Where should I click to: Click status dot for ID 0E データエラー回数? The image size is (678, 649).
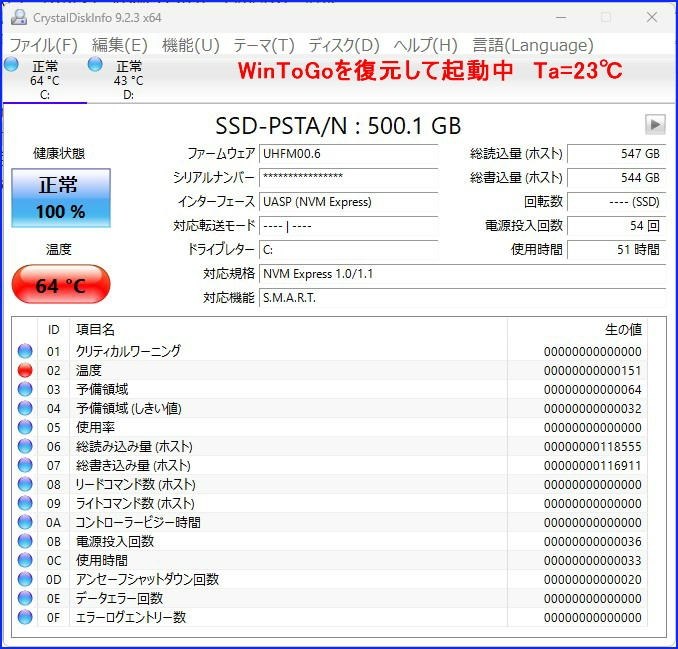25,598
